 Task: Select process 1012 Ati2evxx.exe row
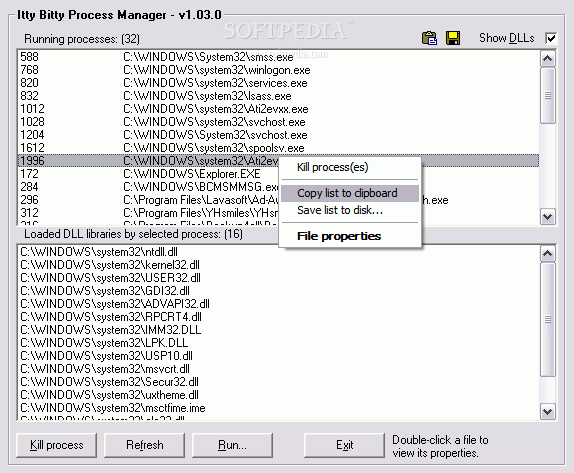(278, 109)
